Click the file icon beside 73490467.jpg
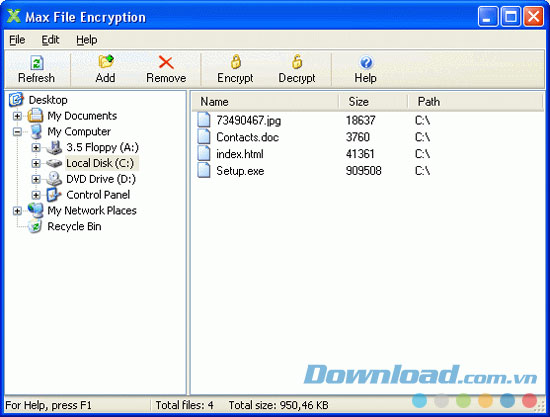 (204, 120)
